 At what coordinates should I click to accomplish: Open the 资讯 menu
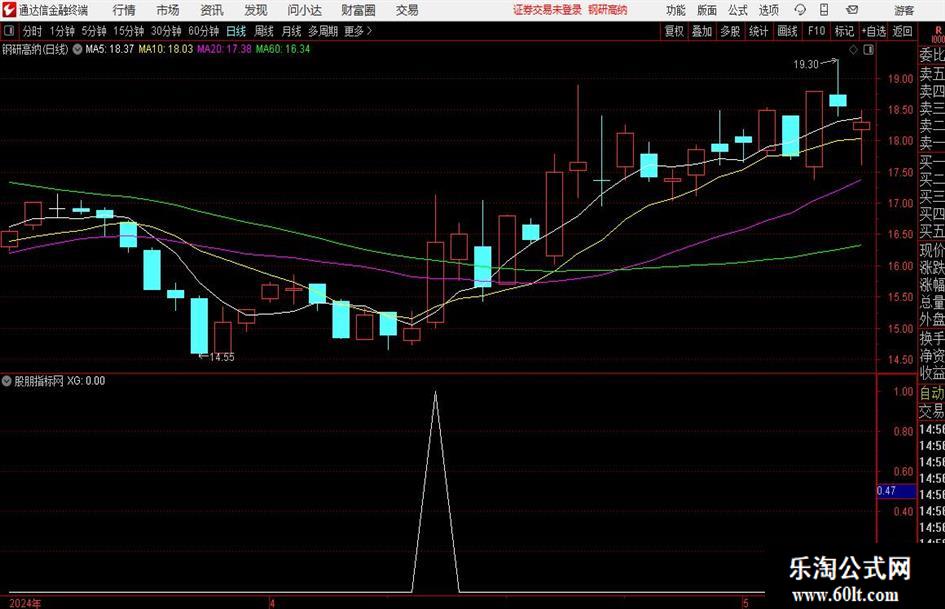tap(212, 10)
